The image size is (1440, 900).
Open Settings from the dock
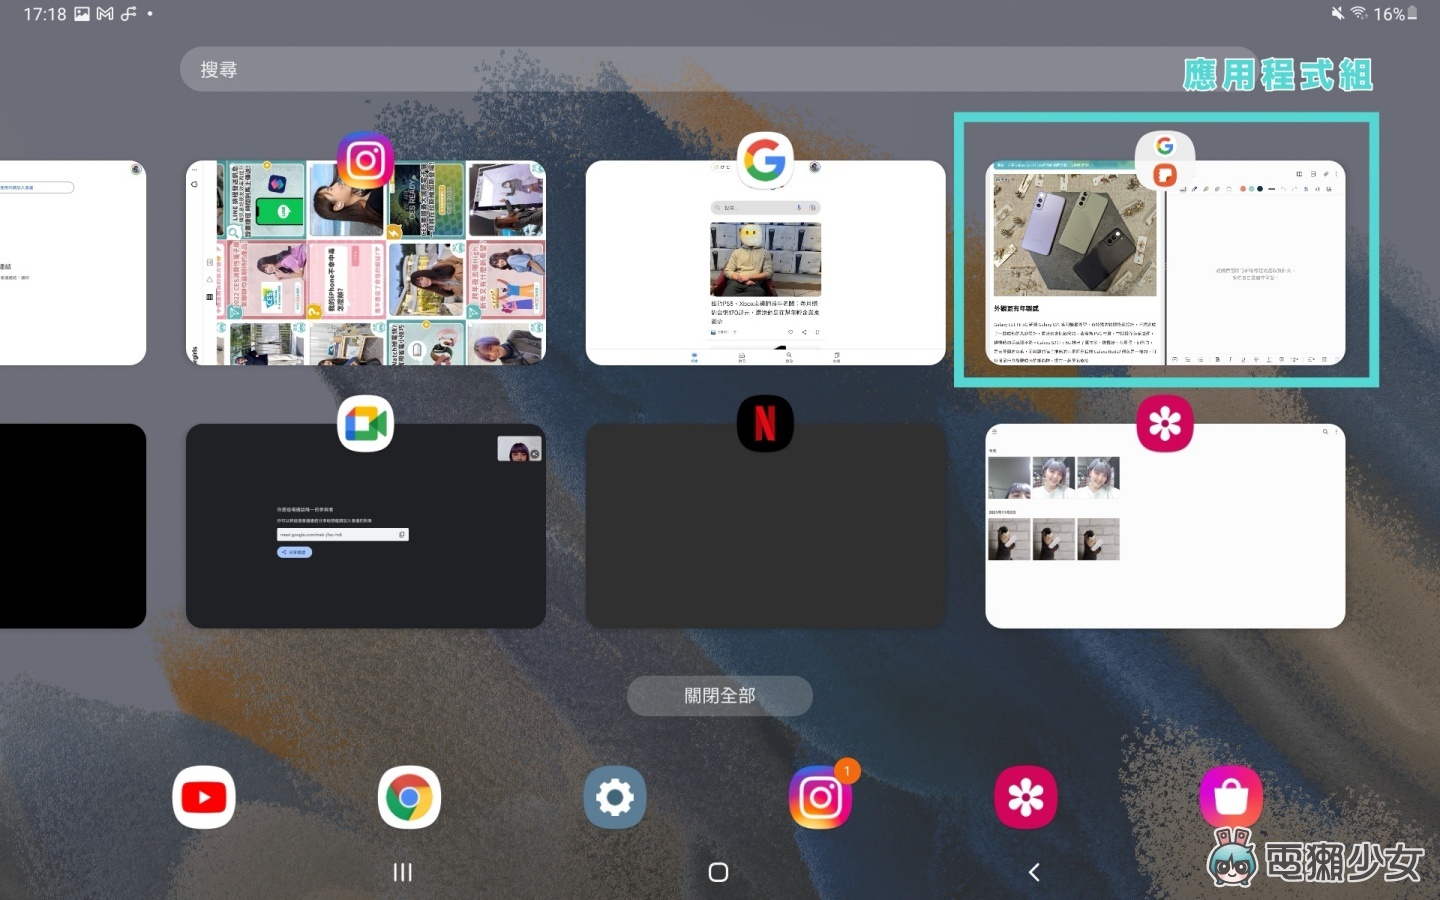pos(614,797)
